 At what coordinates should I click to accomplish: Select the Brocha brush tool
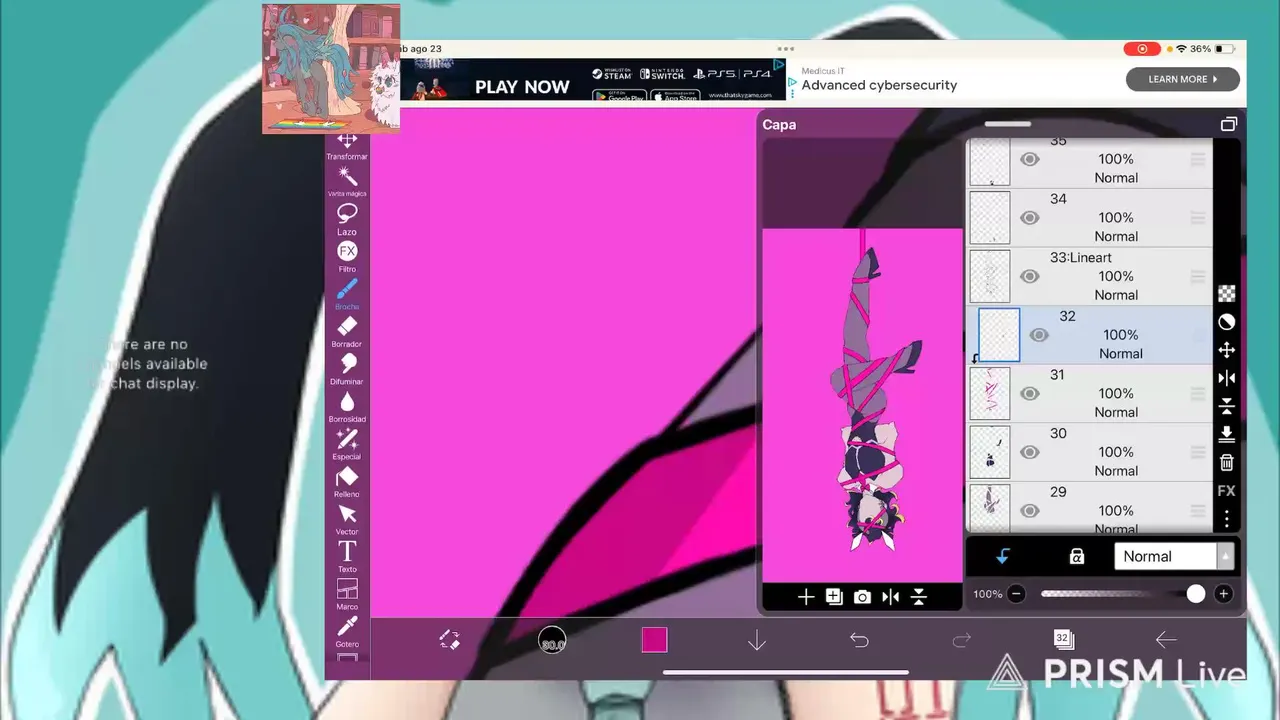(x=347, y=294)
